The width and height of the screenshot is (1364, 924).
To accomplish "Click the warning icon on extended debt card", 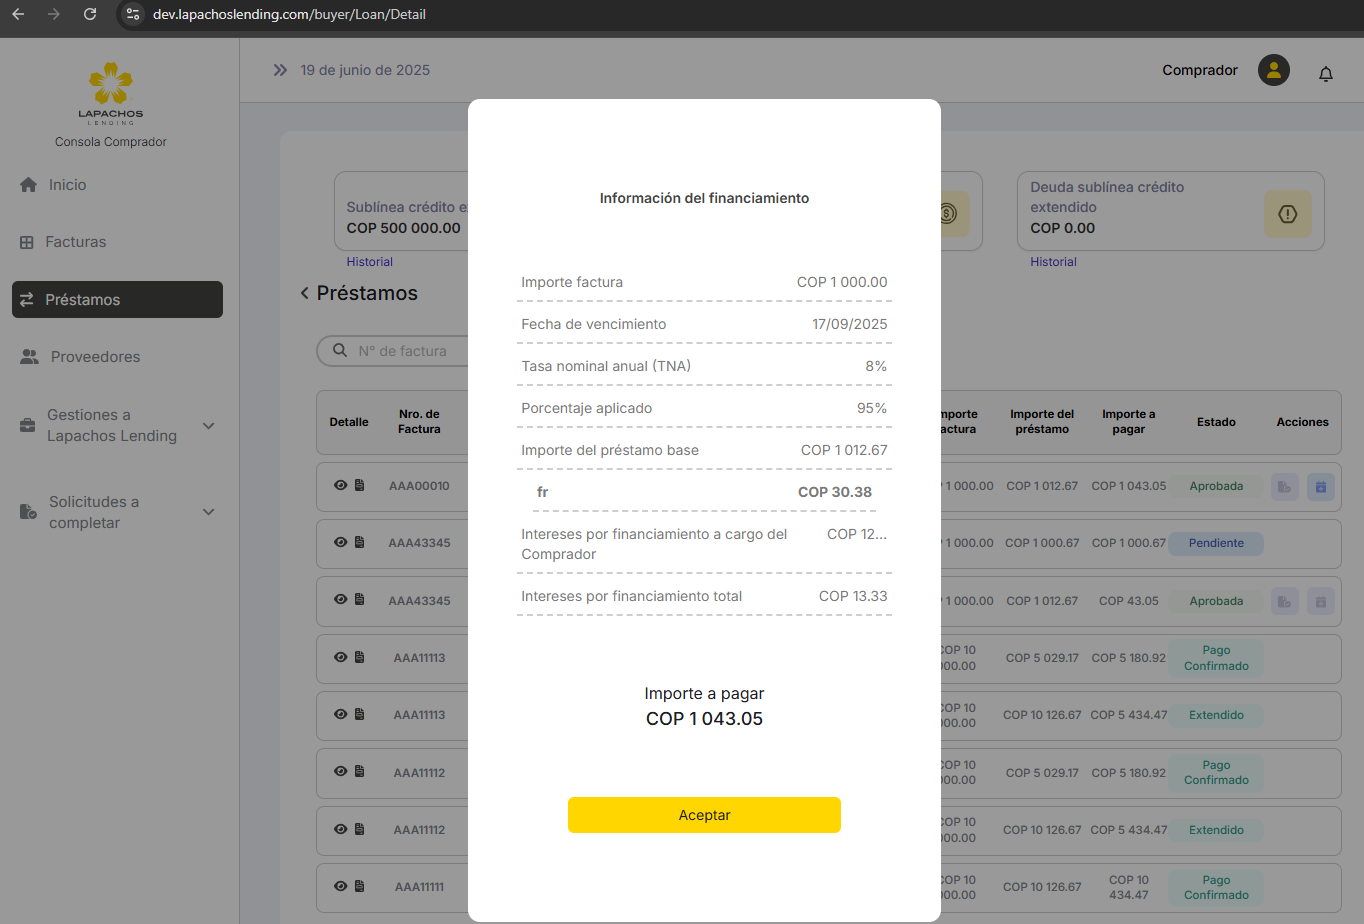I will (x=1287, y=214).
